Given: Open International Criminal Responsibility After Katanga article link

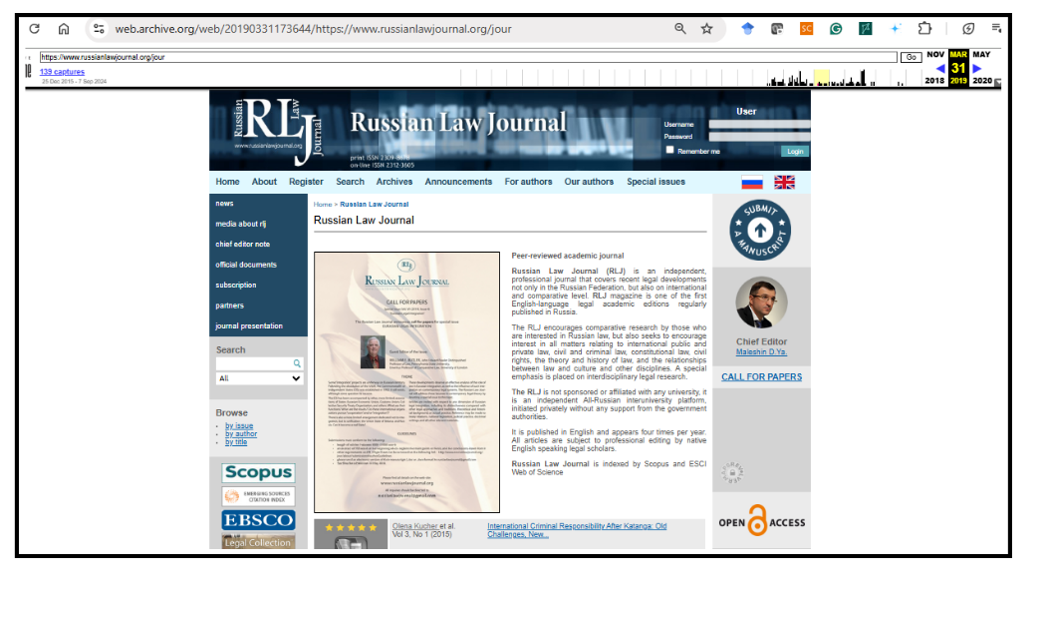Looking at the screenshot, I should (577, 530).
